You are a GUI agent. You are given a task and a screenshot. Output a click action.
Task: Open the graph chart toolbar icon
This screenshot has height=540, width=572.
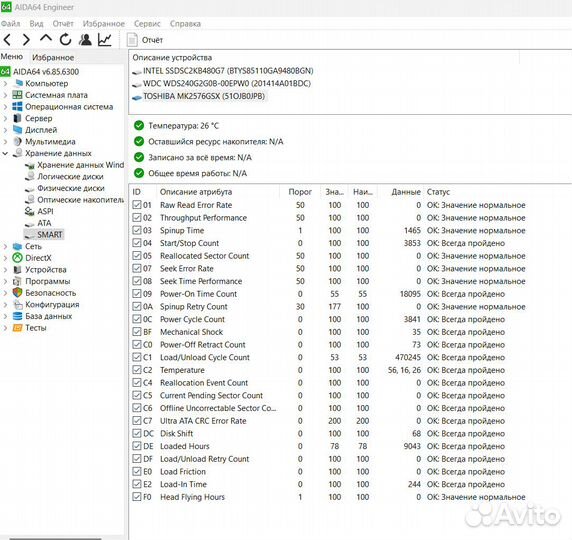pyautogui.click(x=105, y=39)
